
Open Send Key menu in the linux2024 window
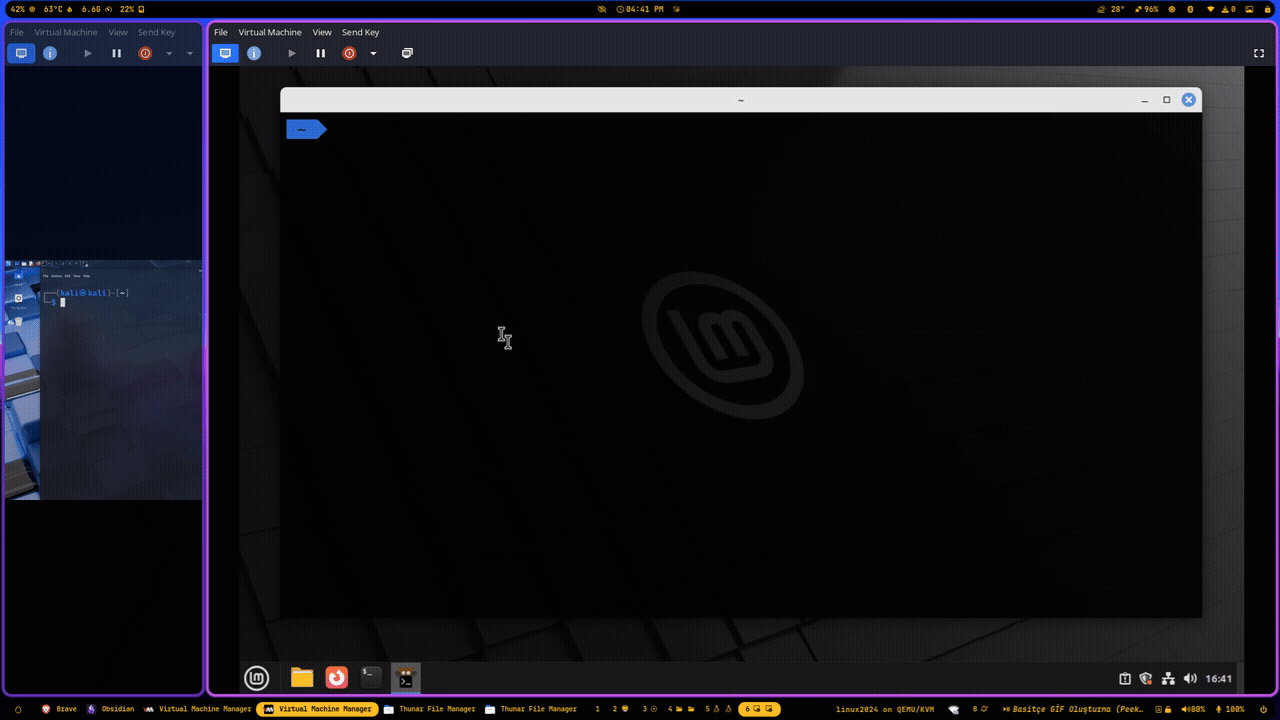pos(361,32)
